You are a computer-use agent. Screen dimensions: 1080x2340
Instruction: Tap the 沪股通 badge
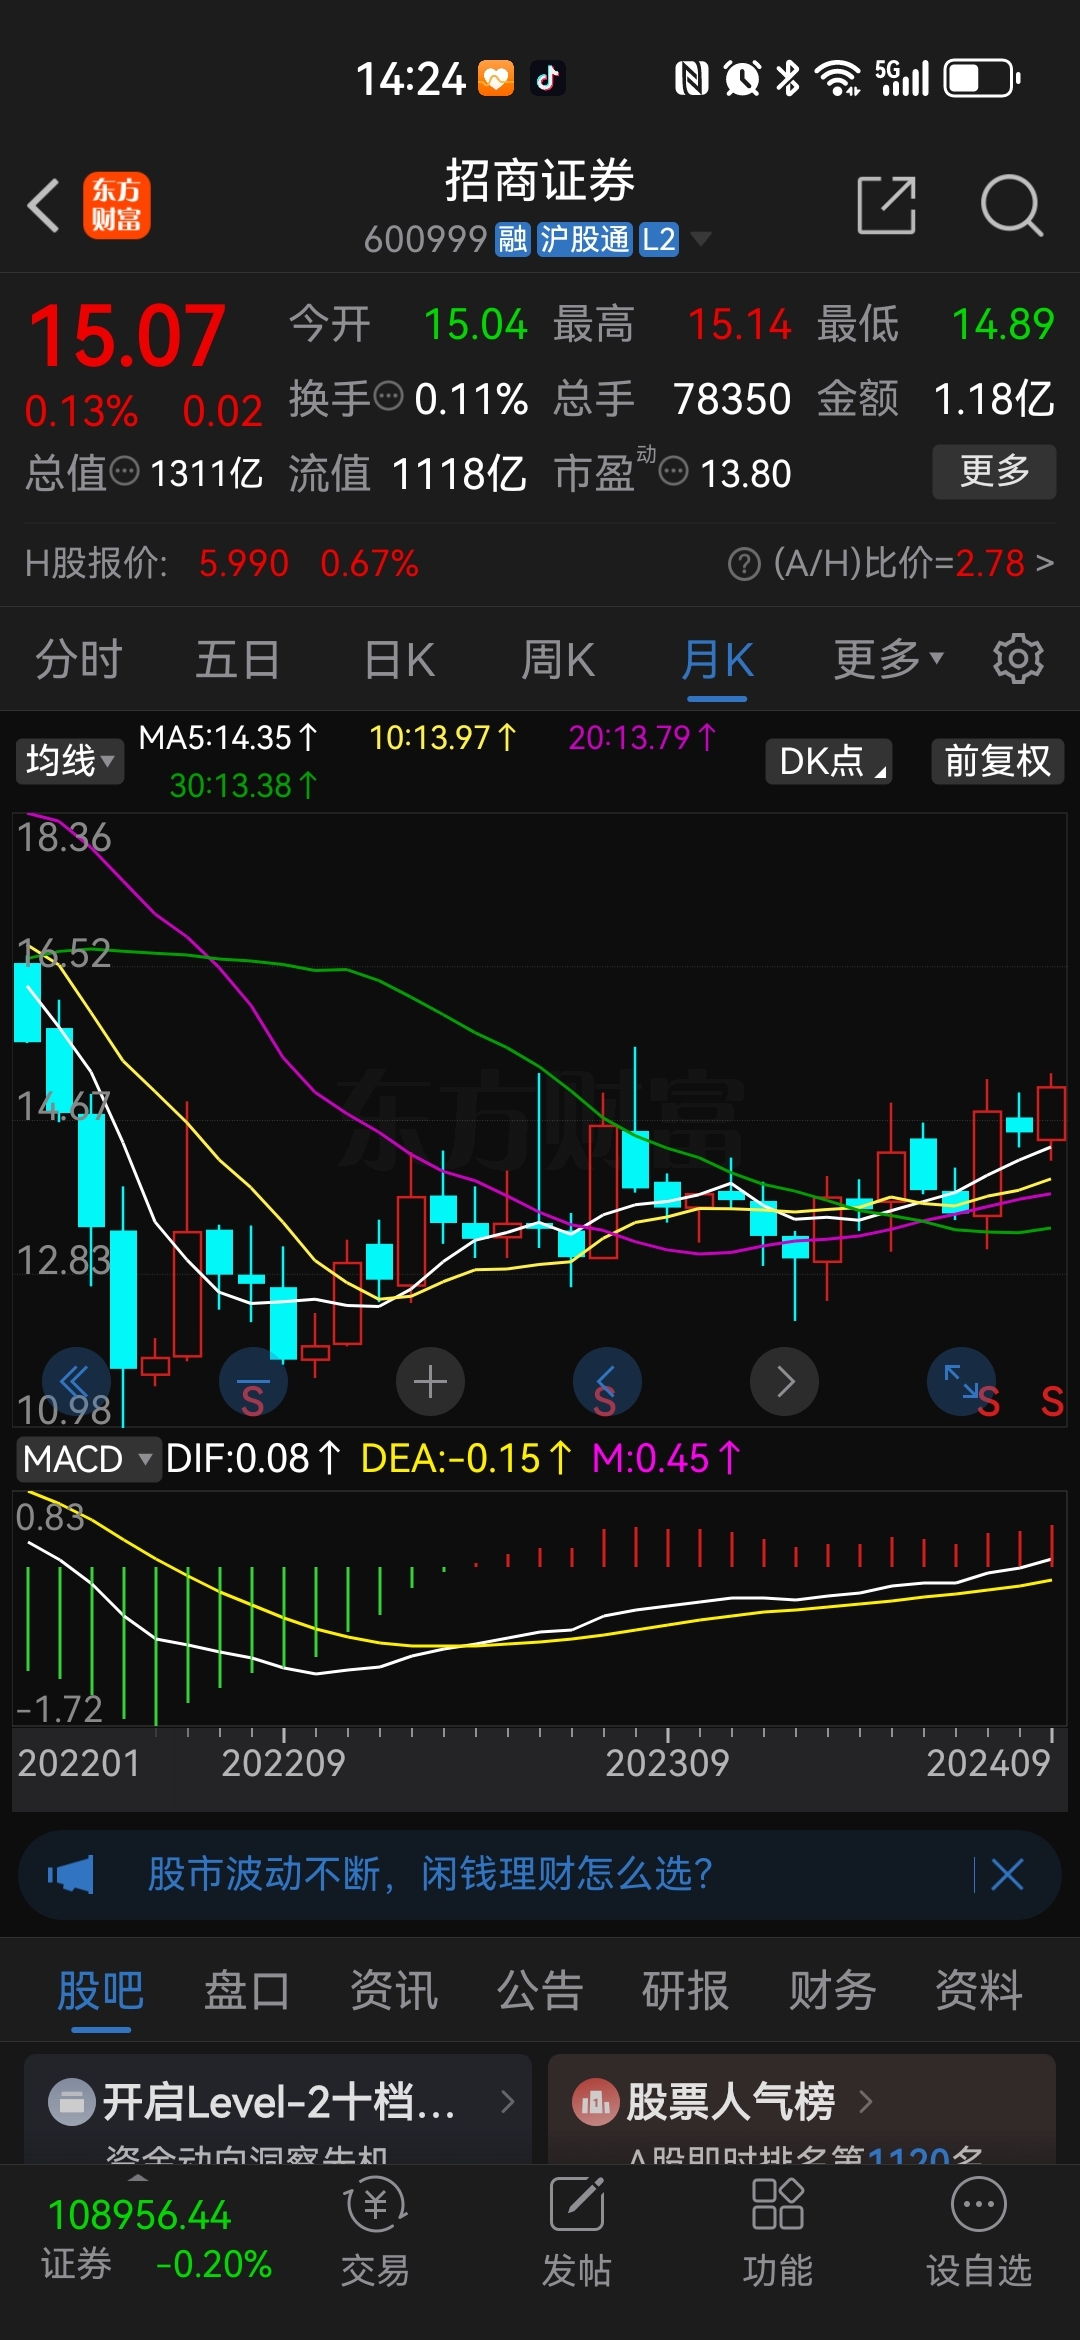coord(584,240)
